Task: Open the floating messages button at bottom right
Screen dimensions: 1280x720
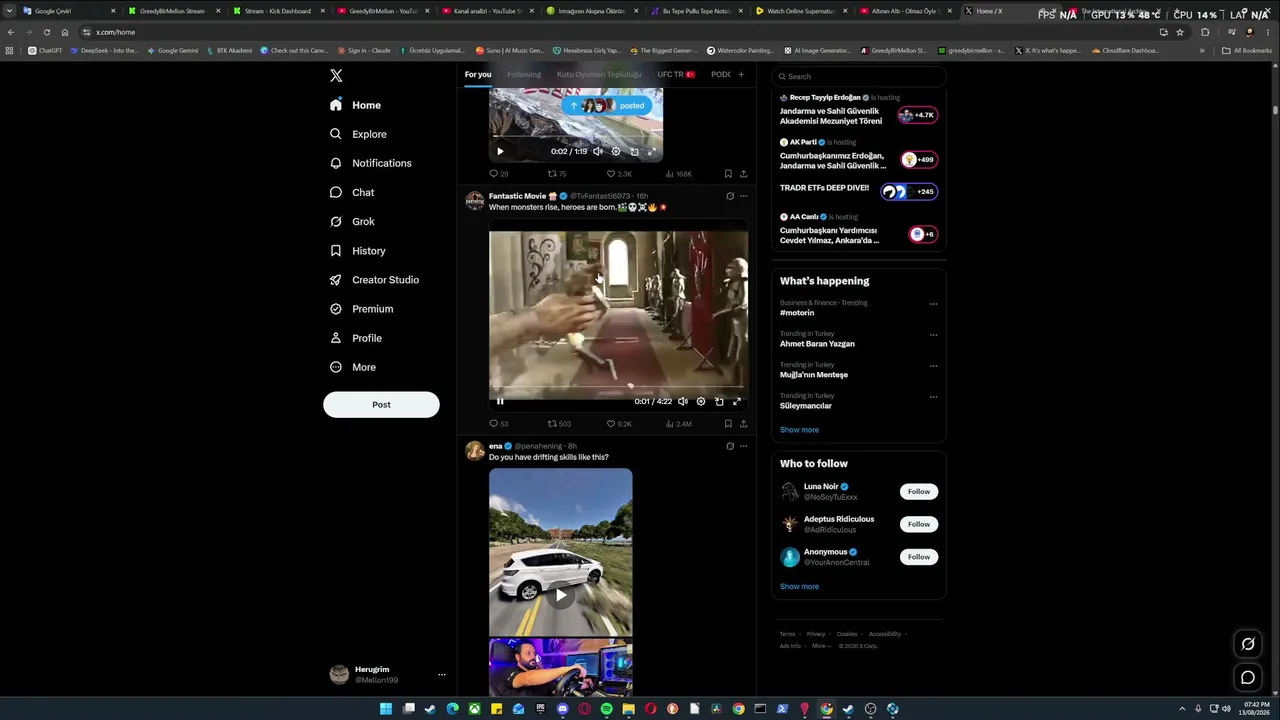Action: pos(1248,678)
